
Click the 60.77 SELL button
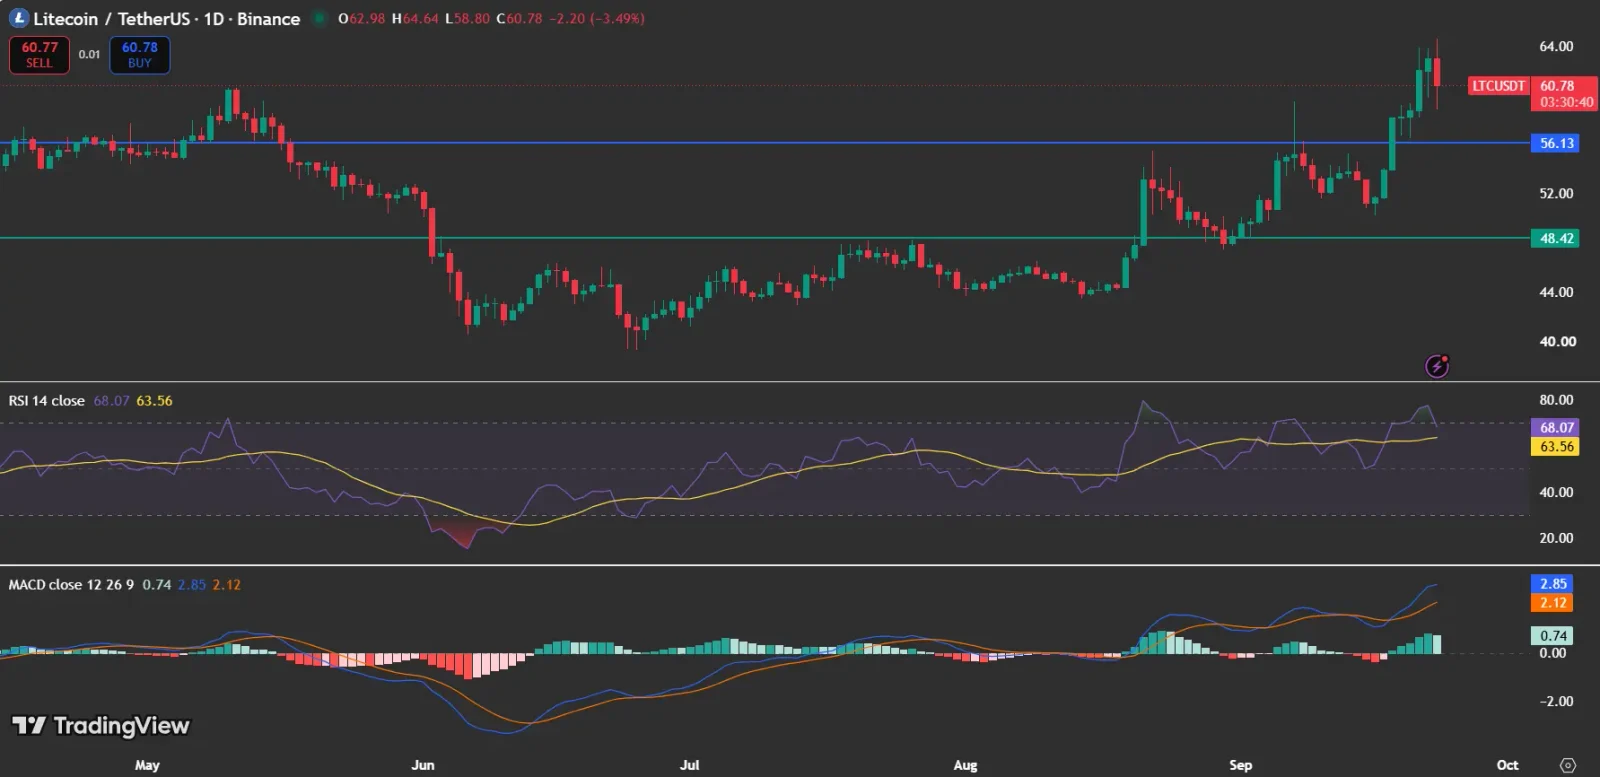pyautogui.click(x=39, y=55)
